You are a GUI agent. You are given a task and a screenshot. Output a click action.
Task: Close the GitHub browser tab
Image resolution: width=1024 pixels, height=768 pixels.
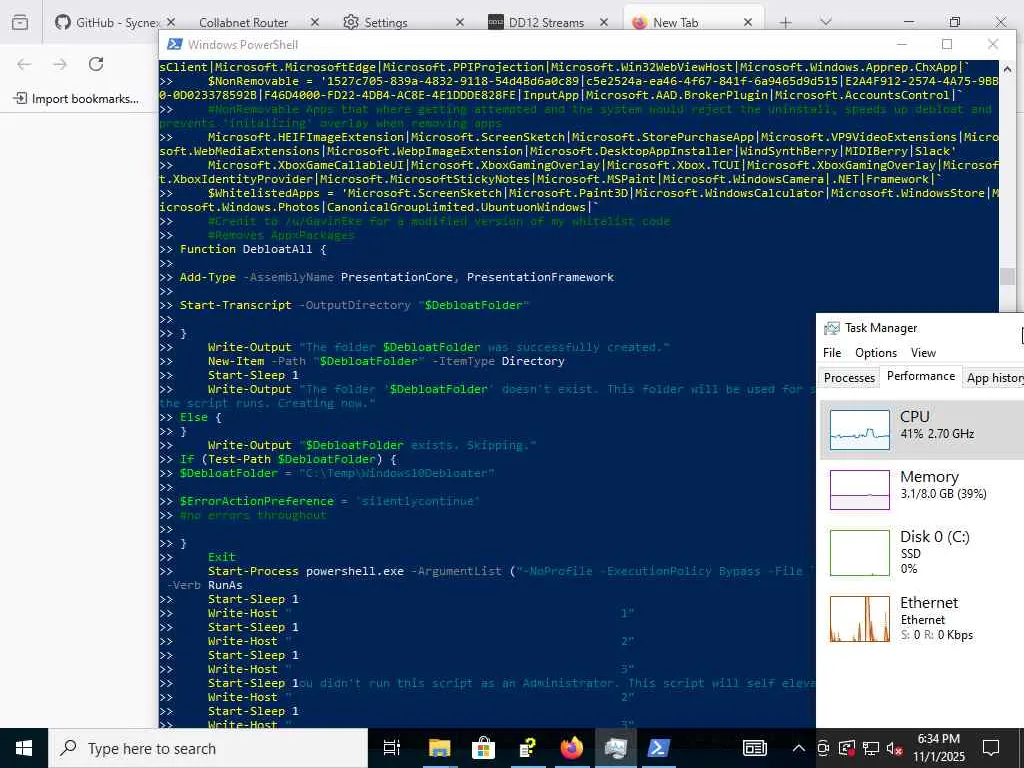[171, 22]
